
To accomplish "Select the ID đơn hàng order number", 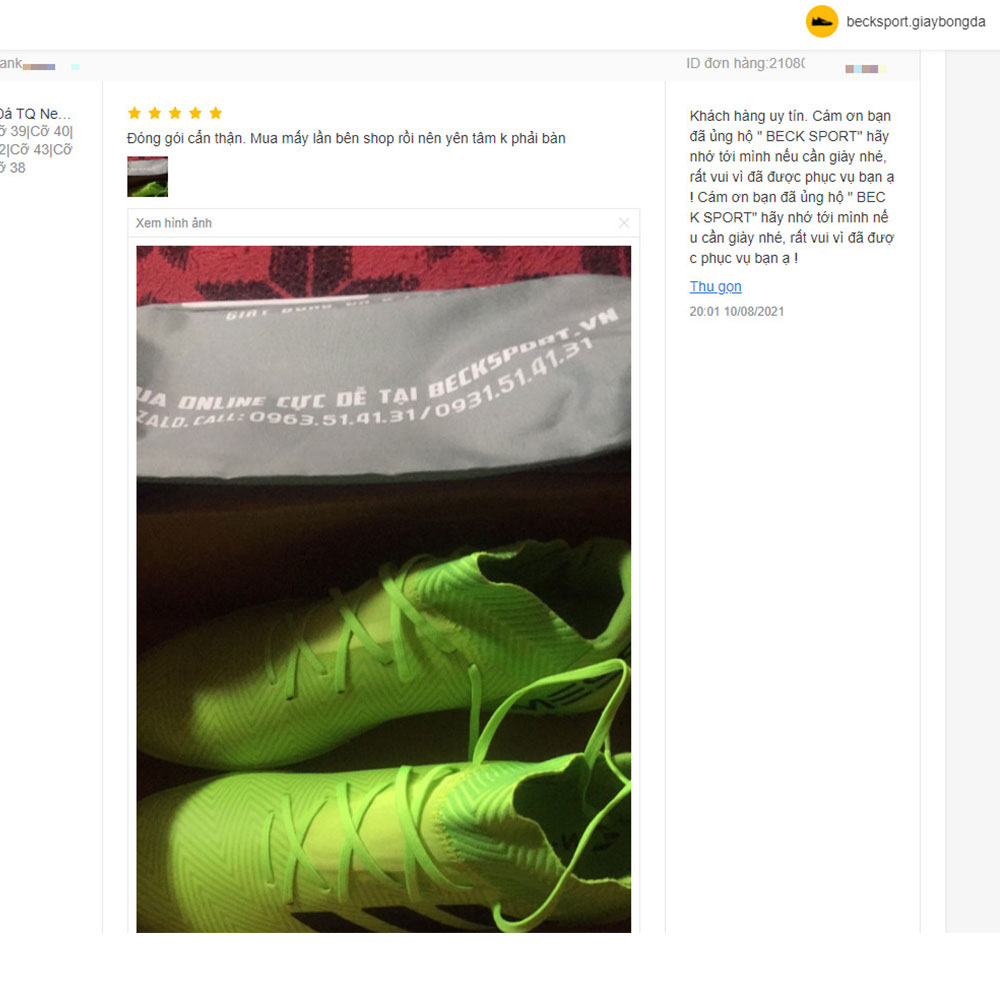I will [x=745, y=63].
